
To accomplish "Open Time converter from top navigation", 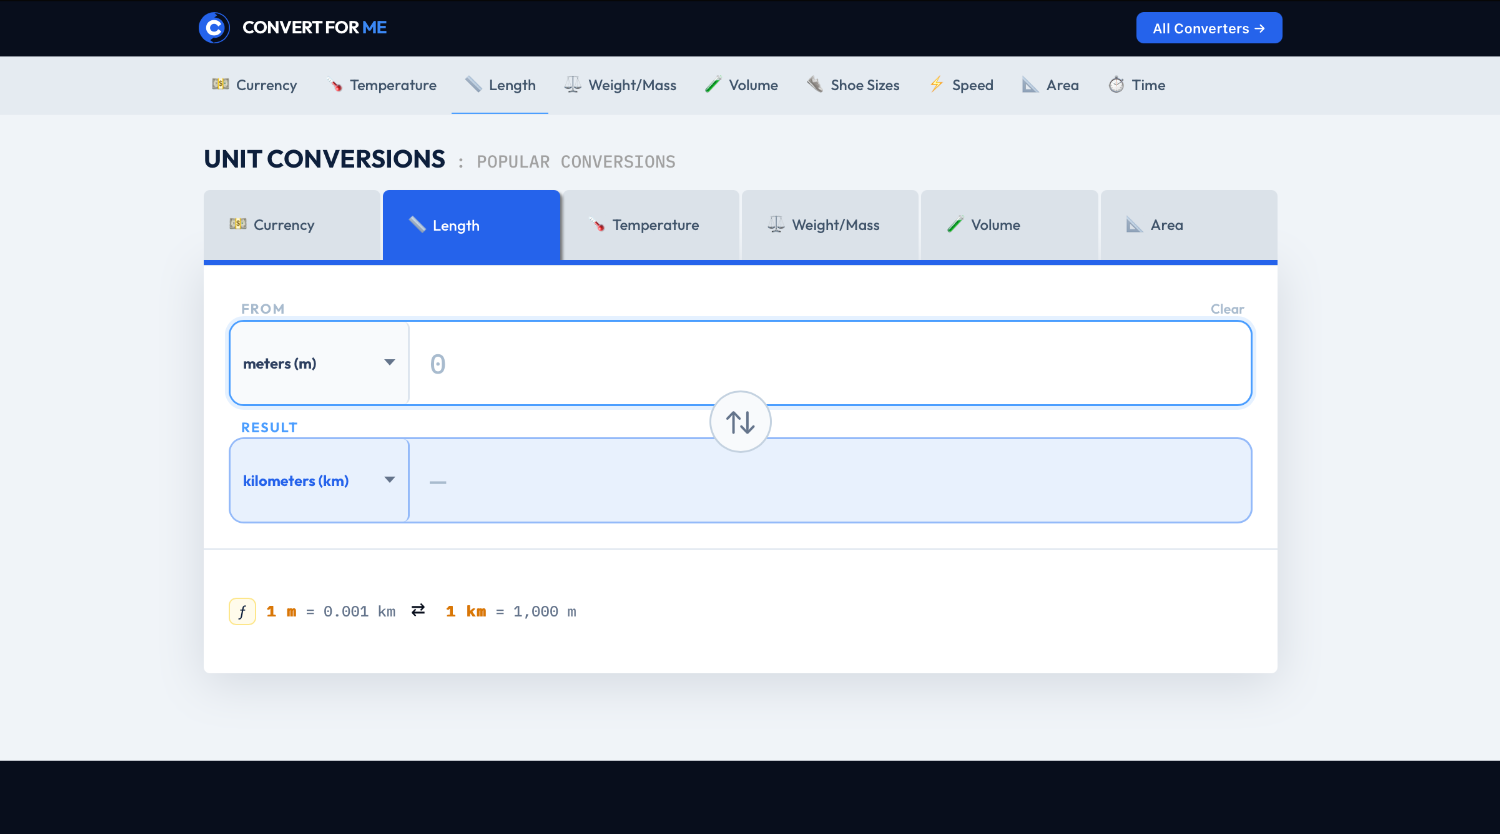I will coord(1137,85).
